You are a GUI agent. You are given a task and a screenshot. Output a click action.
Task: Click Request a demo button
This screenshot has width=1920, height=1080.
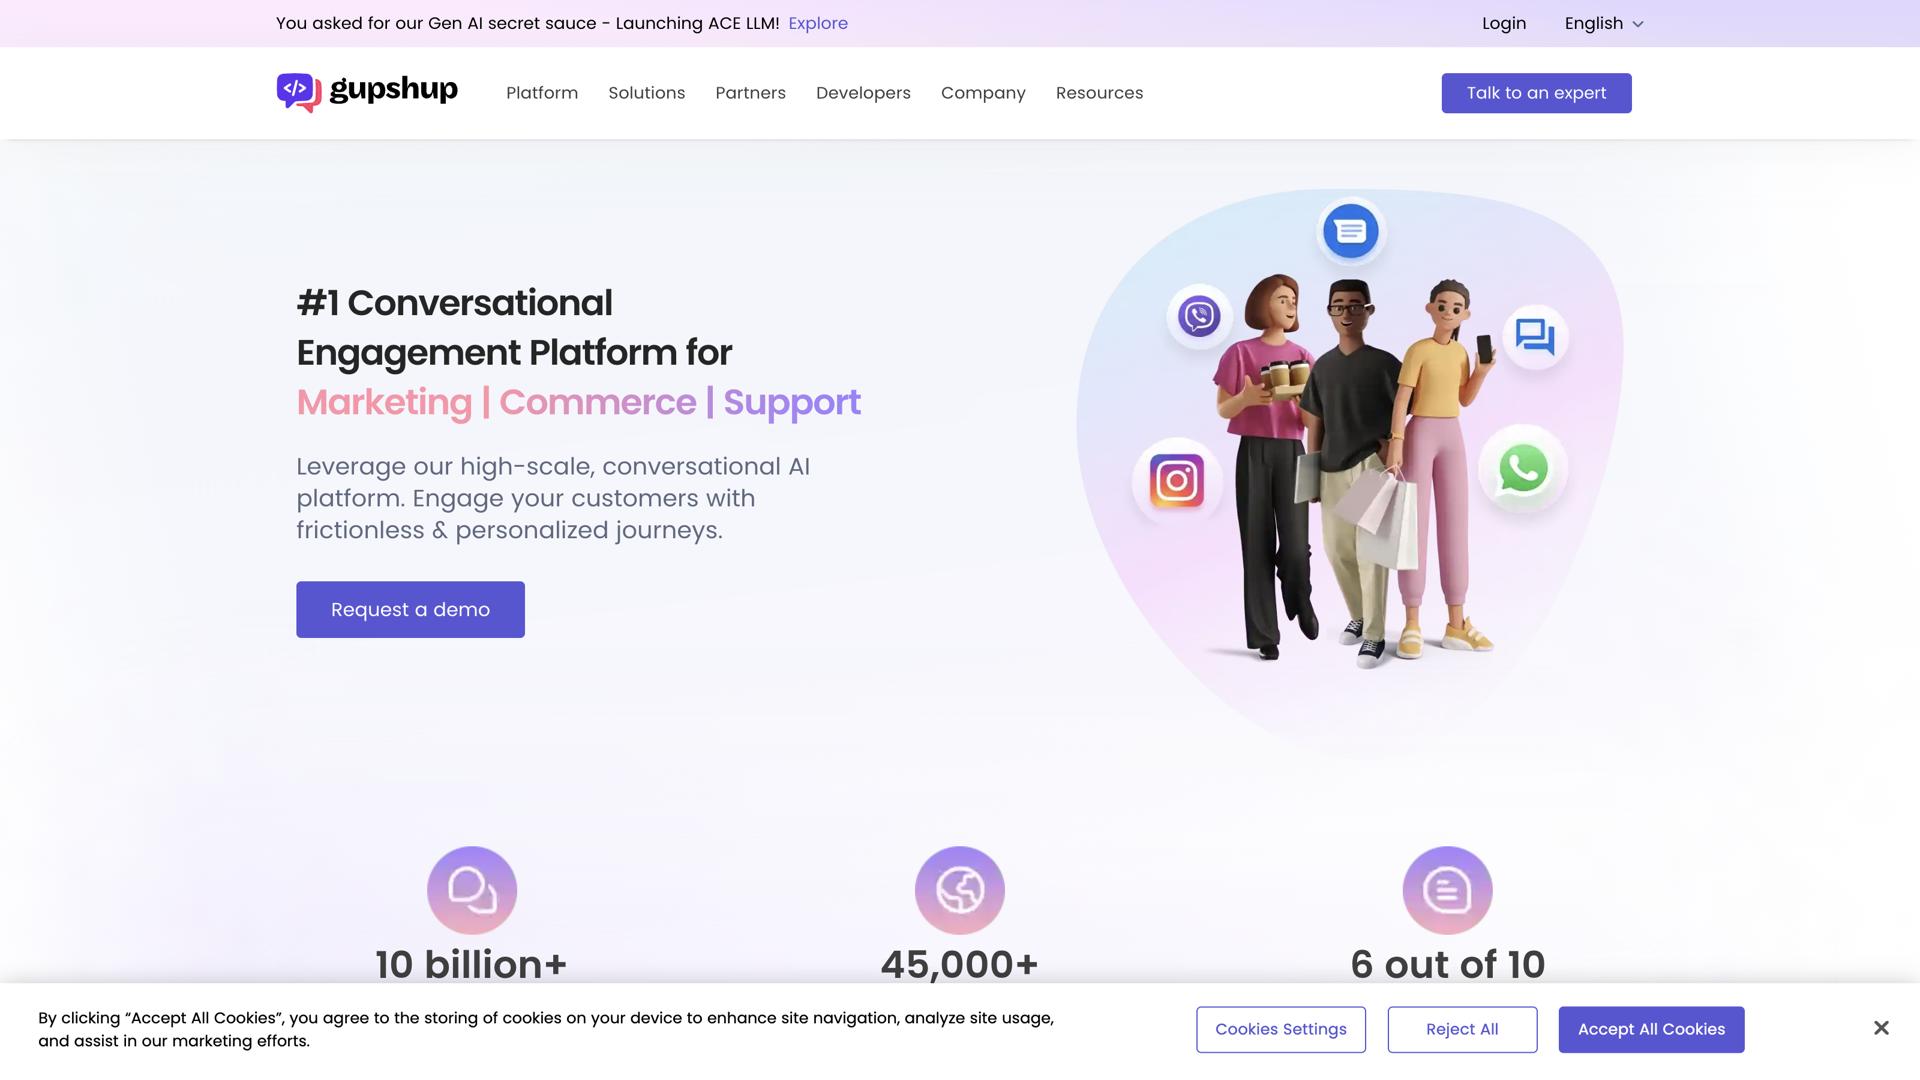[x=410, y=610]
